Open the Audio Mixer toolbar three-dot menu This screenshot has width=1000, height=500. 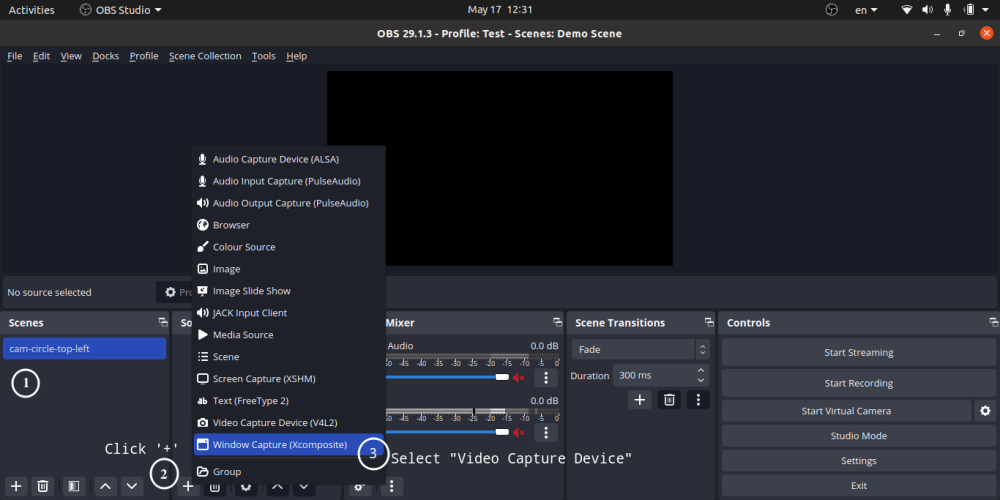tap(392, 487)
